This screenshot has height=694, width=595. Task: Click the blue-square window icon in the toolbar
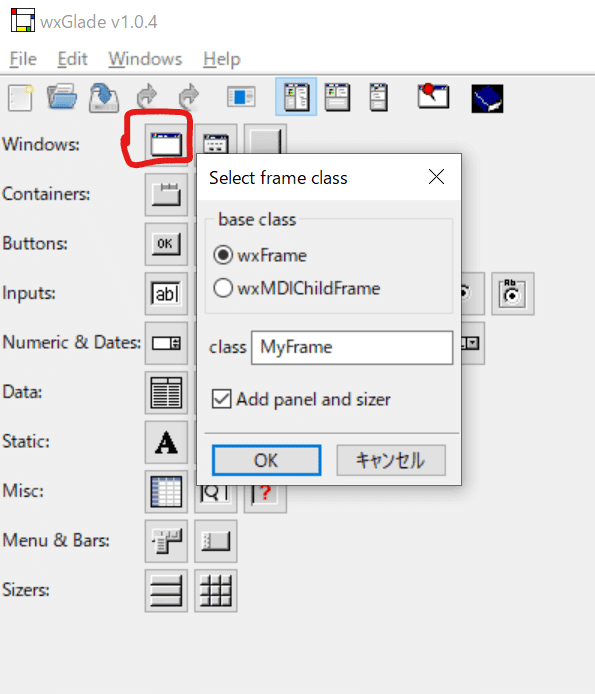pos(241,96)
